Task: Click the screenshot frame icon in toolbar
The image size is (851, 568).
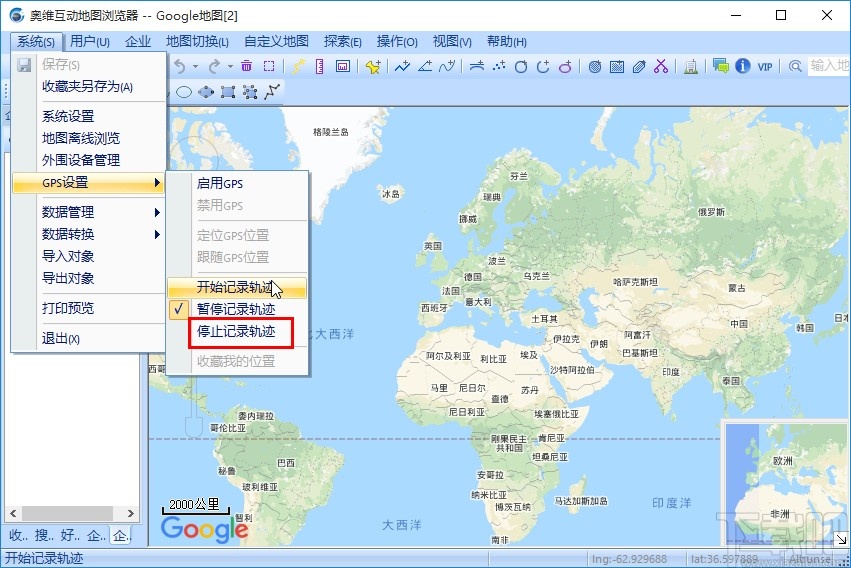Action: (x=342, y=66)
